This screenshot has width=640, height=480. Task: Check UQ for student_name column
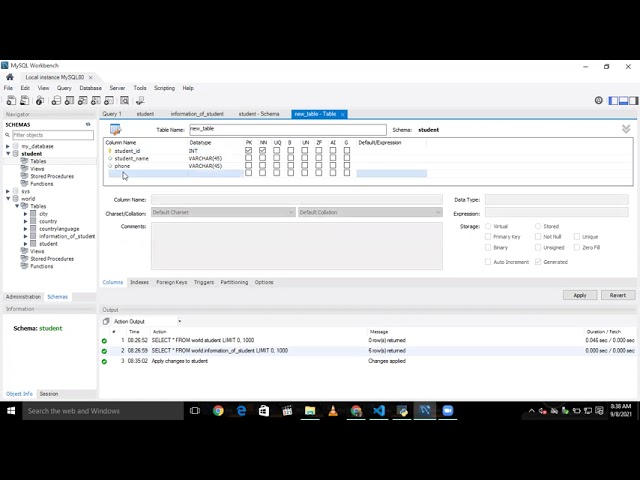point(277,158)
